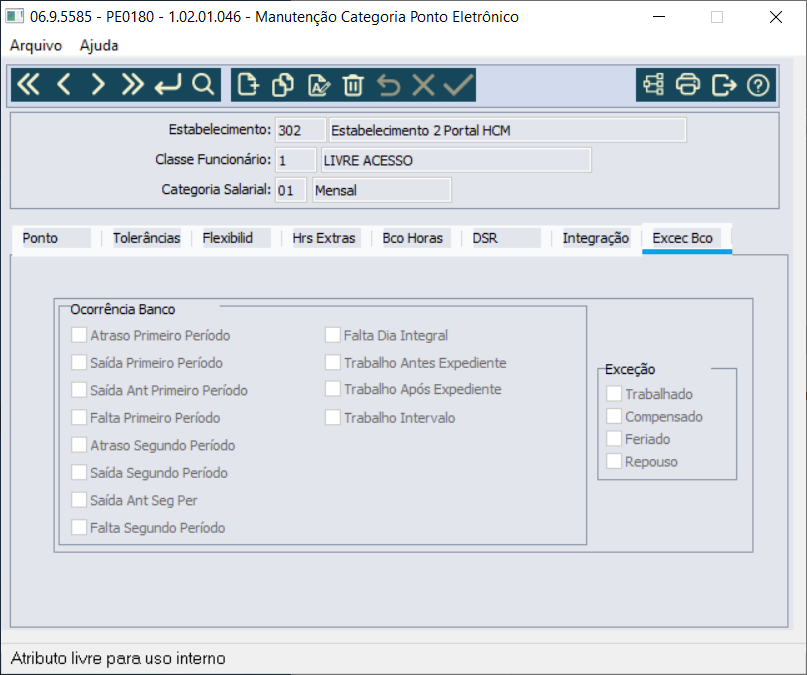Viewport: 807px width, 675px height.
Task: Check the Trabalhado exception box
Action: pyautogui.click(x=614, y=394)
